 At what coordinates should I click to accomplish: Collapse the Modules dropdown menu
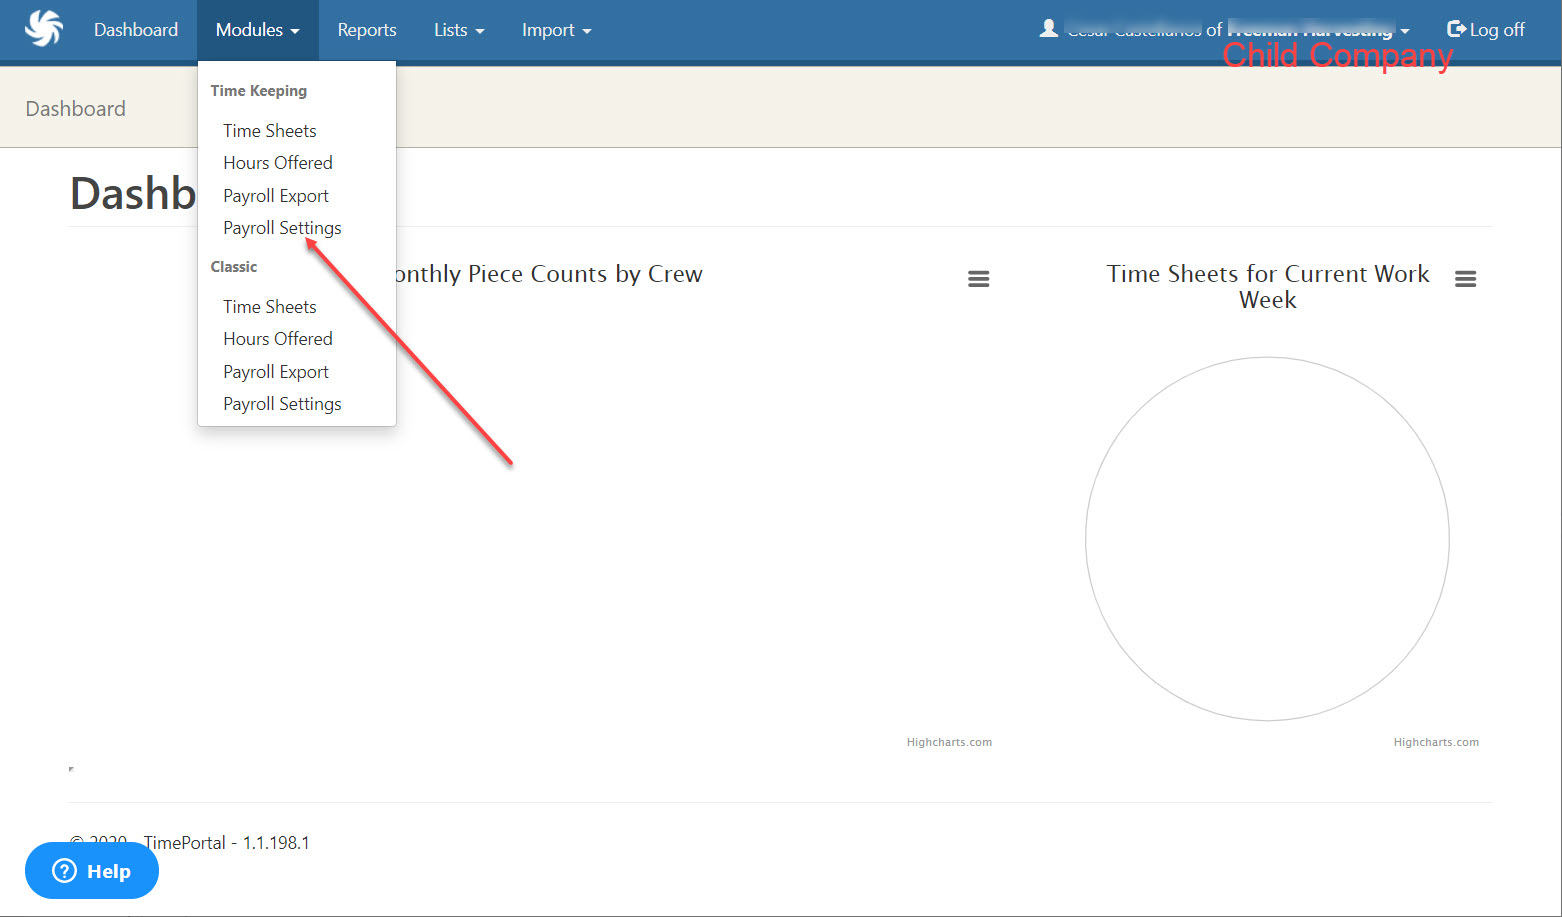(258, 30)
